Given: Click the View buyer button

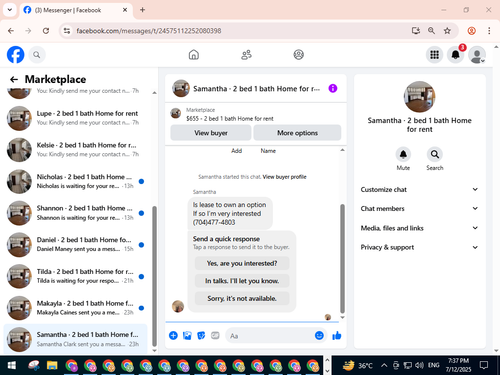Looking at the screenshot, I should click(x=211, y=133).
